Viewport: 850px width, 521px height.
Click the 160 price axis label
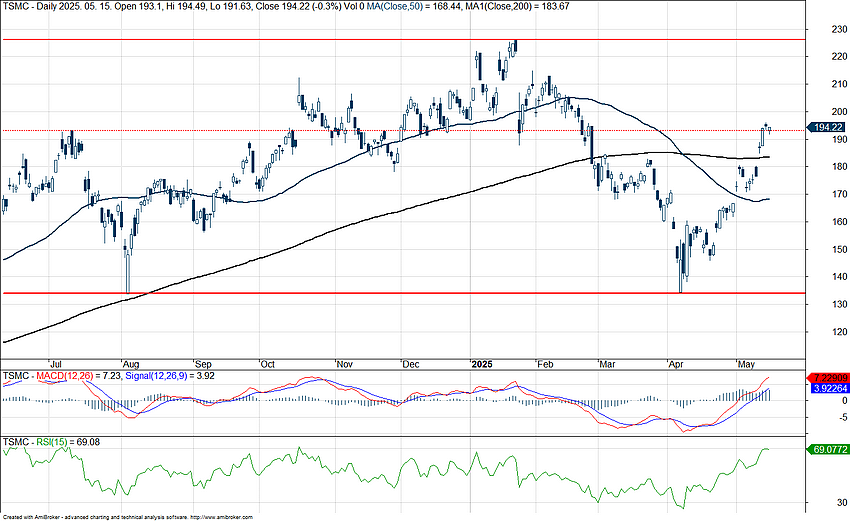point(840,222)
